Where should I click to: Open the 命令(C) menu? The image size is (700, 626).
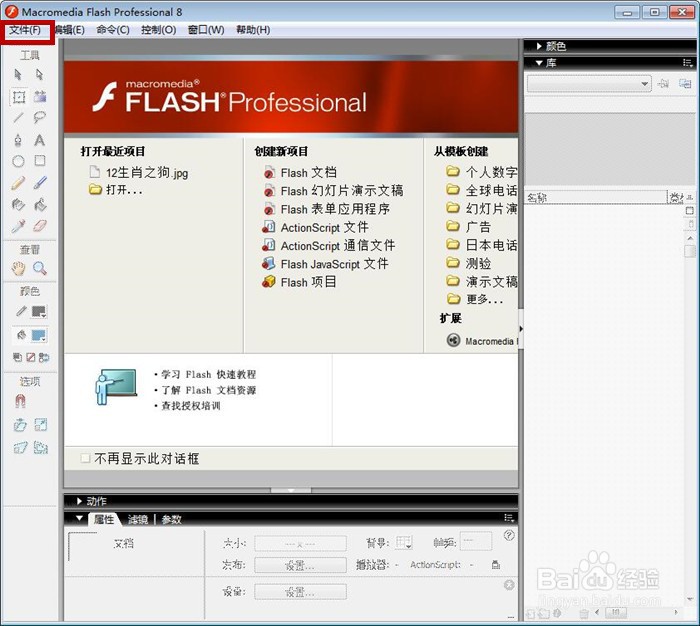click(113, 30)
